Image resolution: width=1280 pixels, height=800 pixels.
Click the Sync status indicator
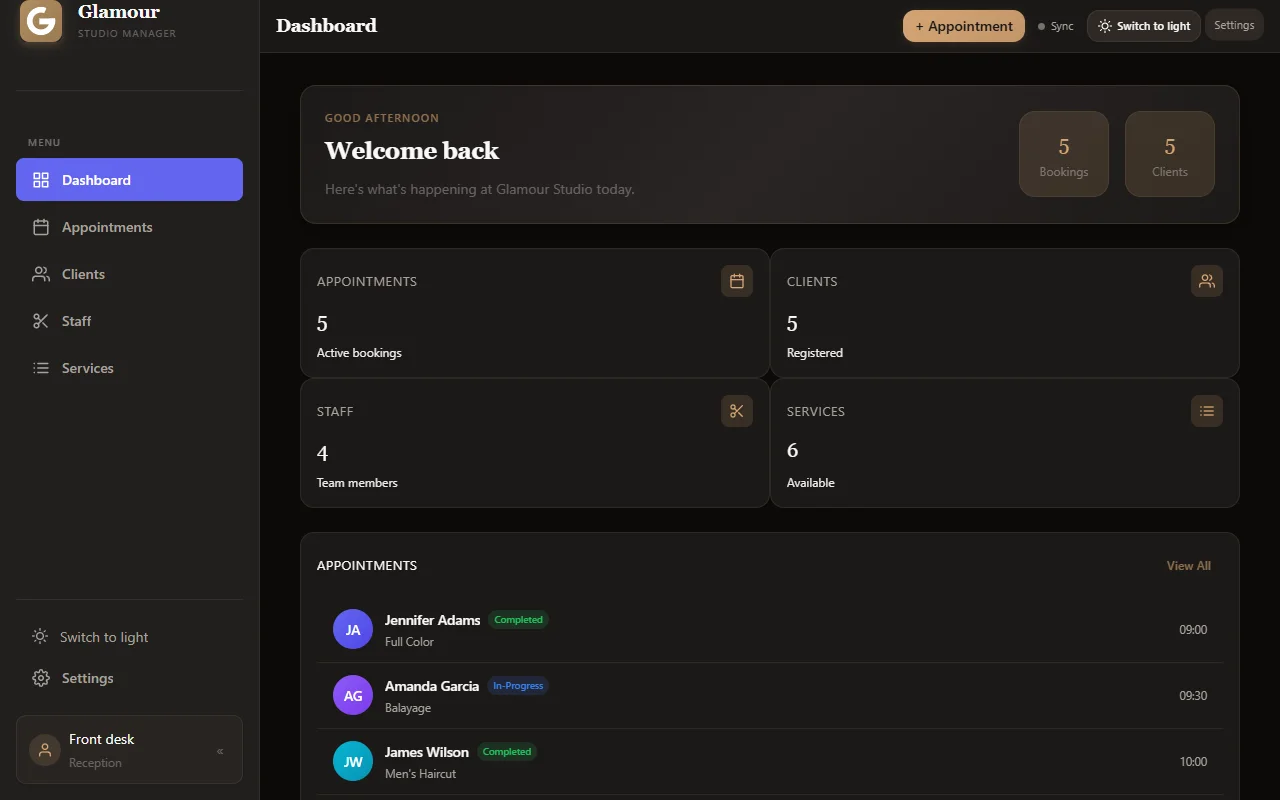coord(1056,26)
